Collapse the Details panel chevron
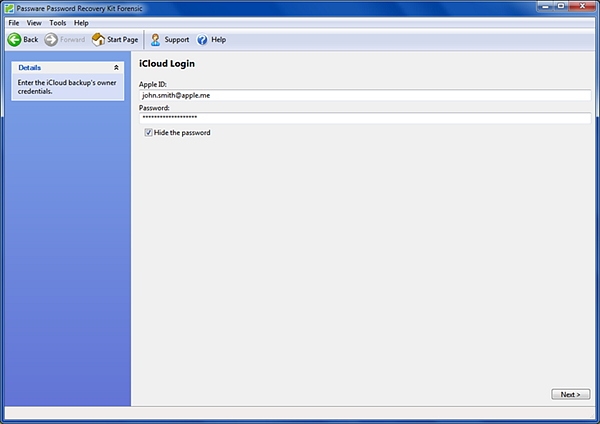The image size is (600, 424). (116, 68)
